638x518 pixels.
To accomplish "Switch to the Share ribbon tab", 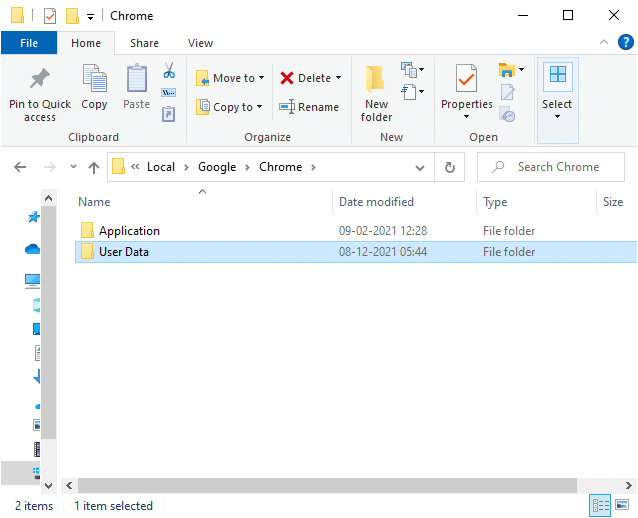I will click(144, 43).
